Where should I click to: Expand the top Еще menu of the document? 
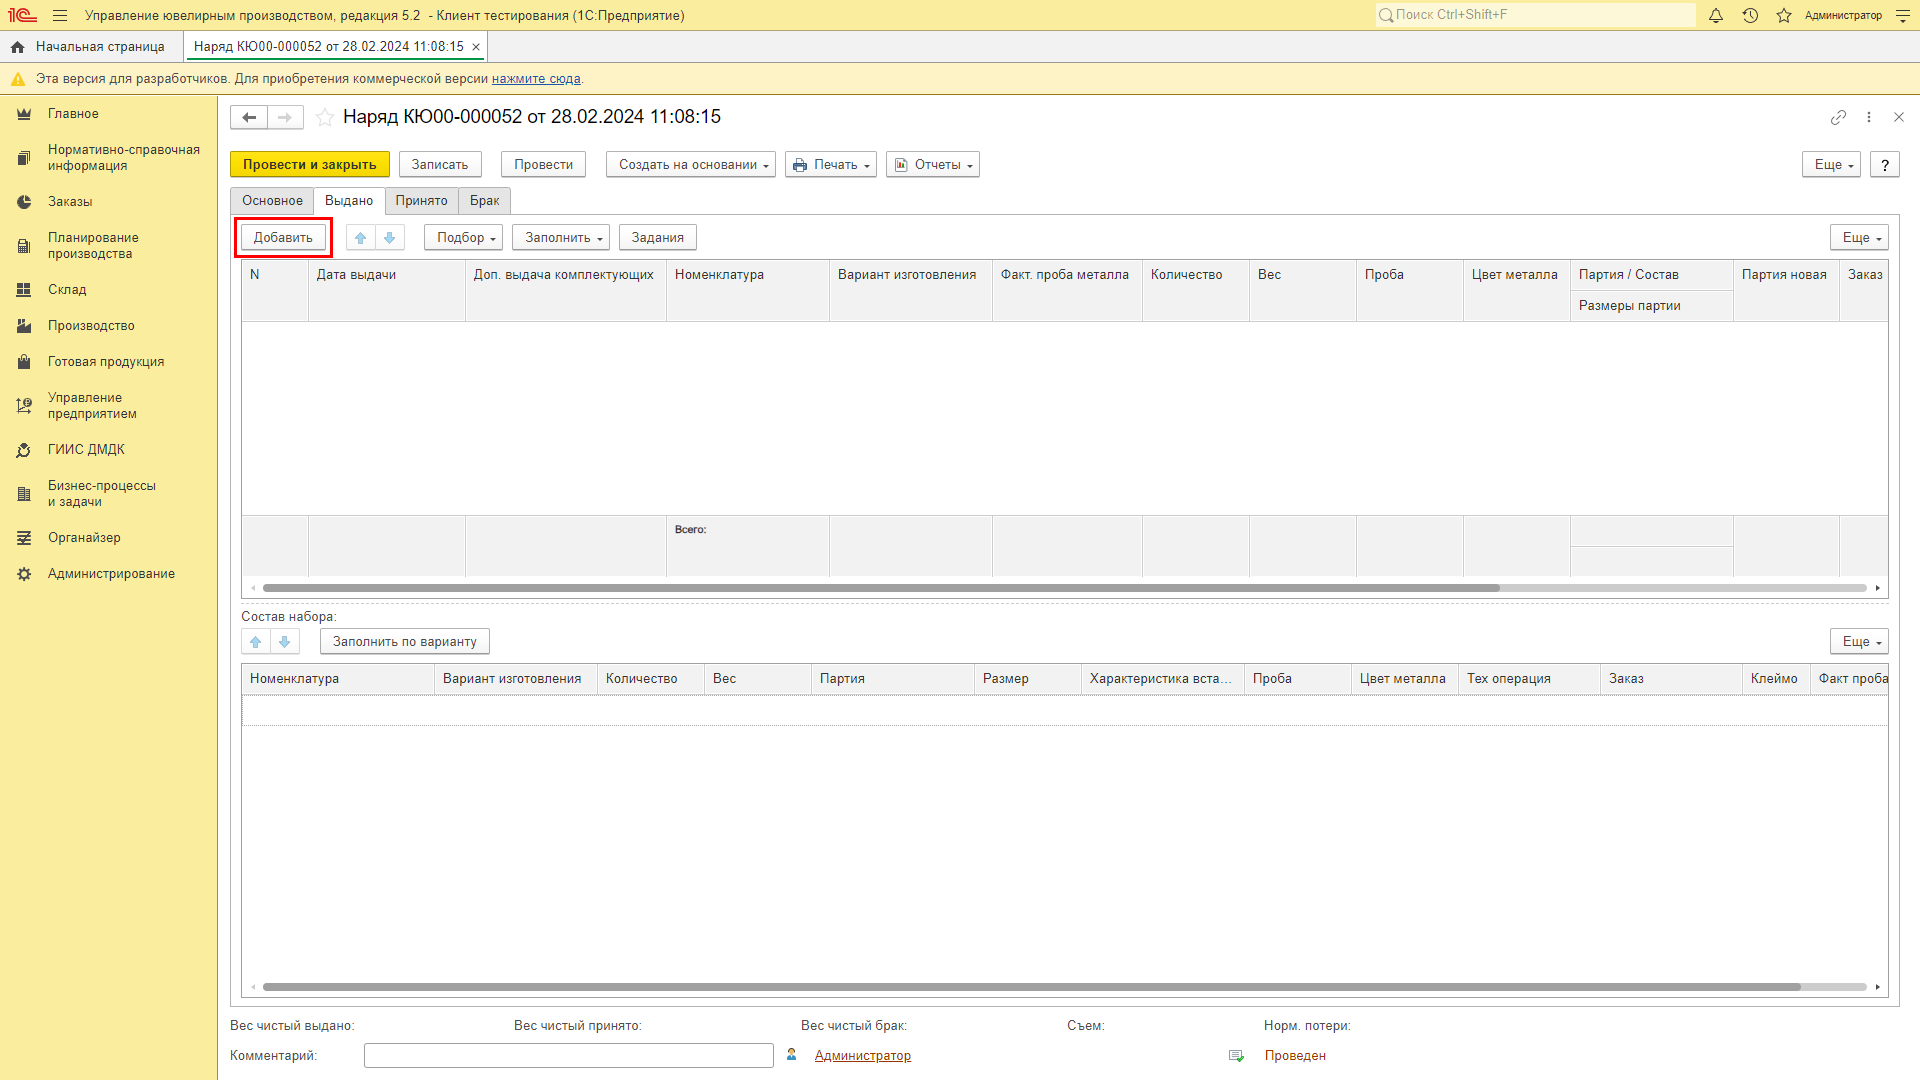click(1832, 165)
